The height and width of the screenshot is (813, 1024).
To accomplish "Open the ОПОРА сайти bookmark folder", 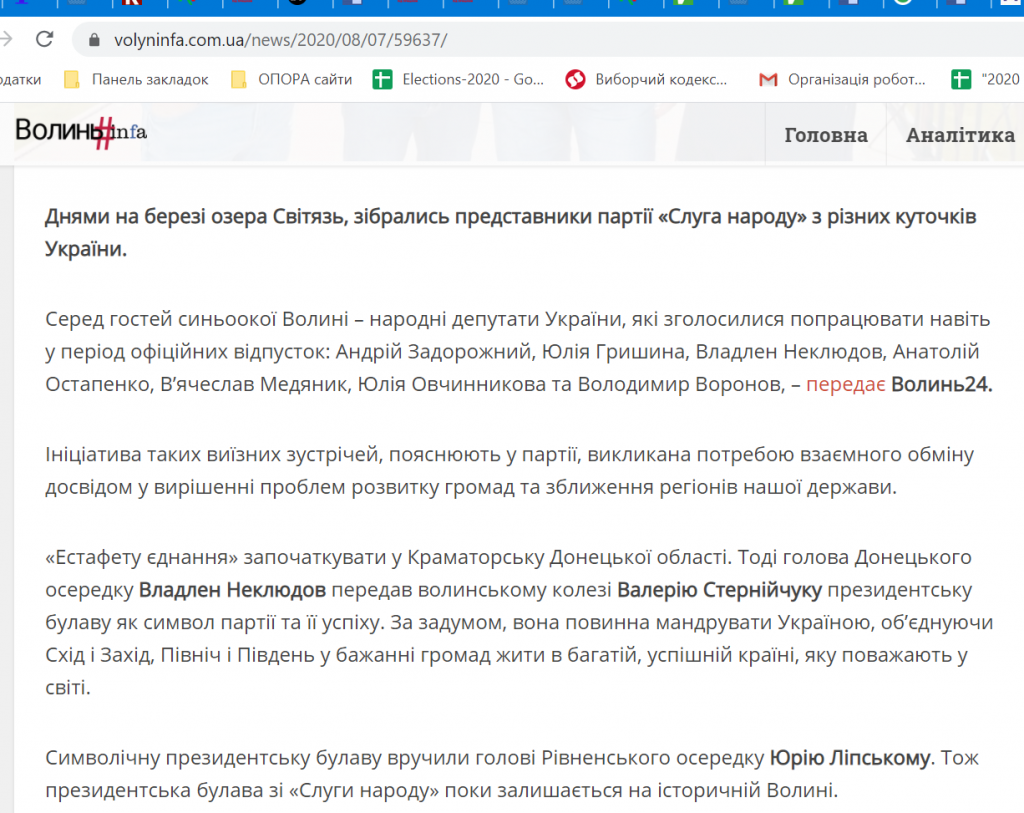I will click(x=291, y=79).
